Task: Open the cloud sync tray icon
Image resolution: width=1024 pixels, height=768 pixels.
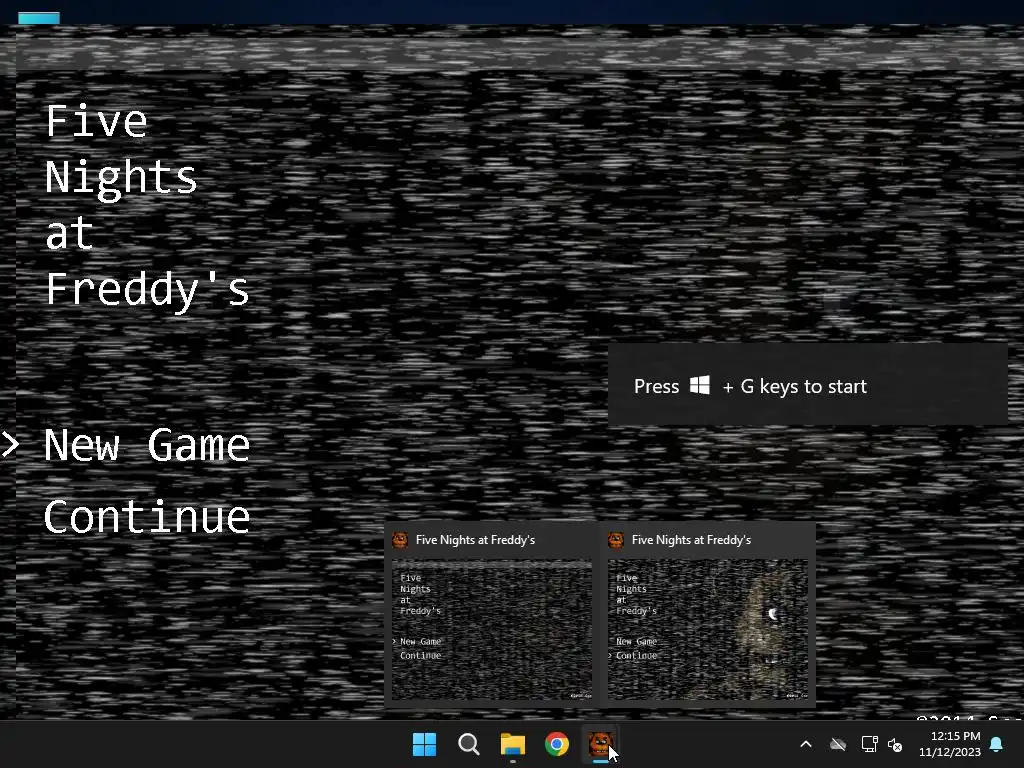Action: tap(838, 744)
